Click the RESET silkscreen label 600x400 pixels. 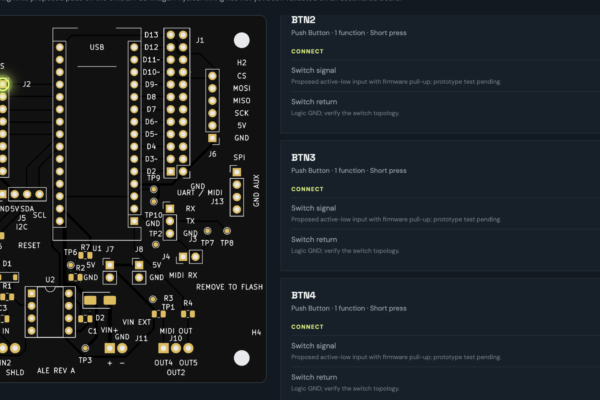pos(29,245)
